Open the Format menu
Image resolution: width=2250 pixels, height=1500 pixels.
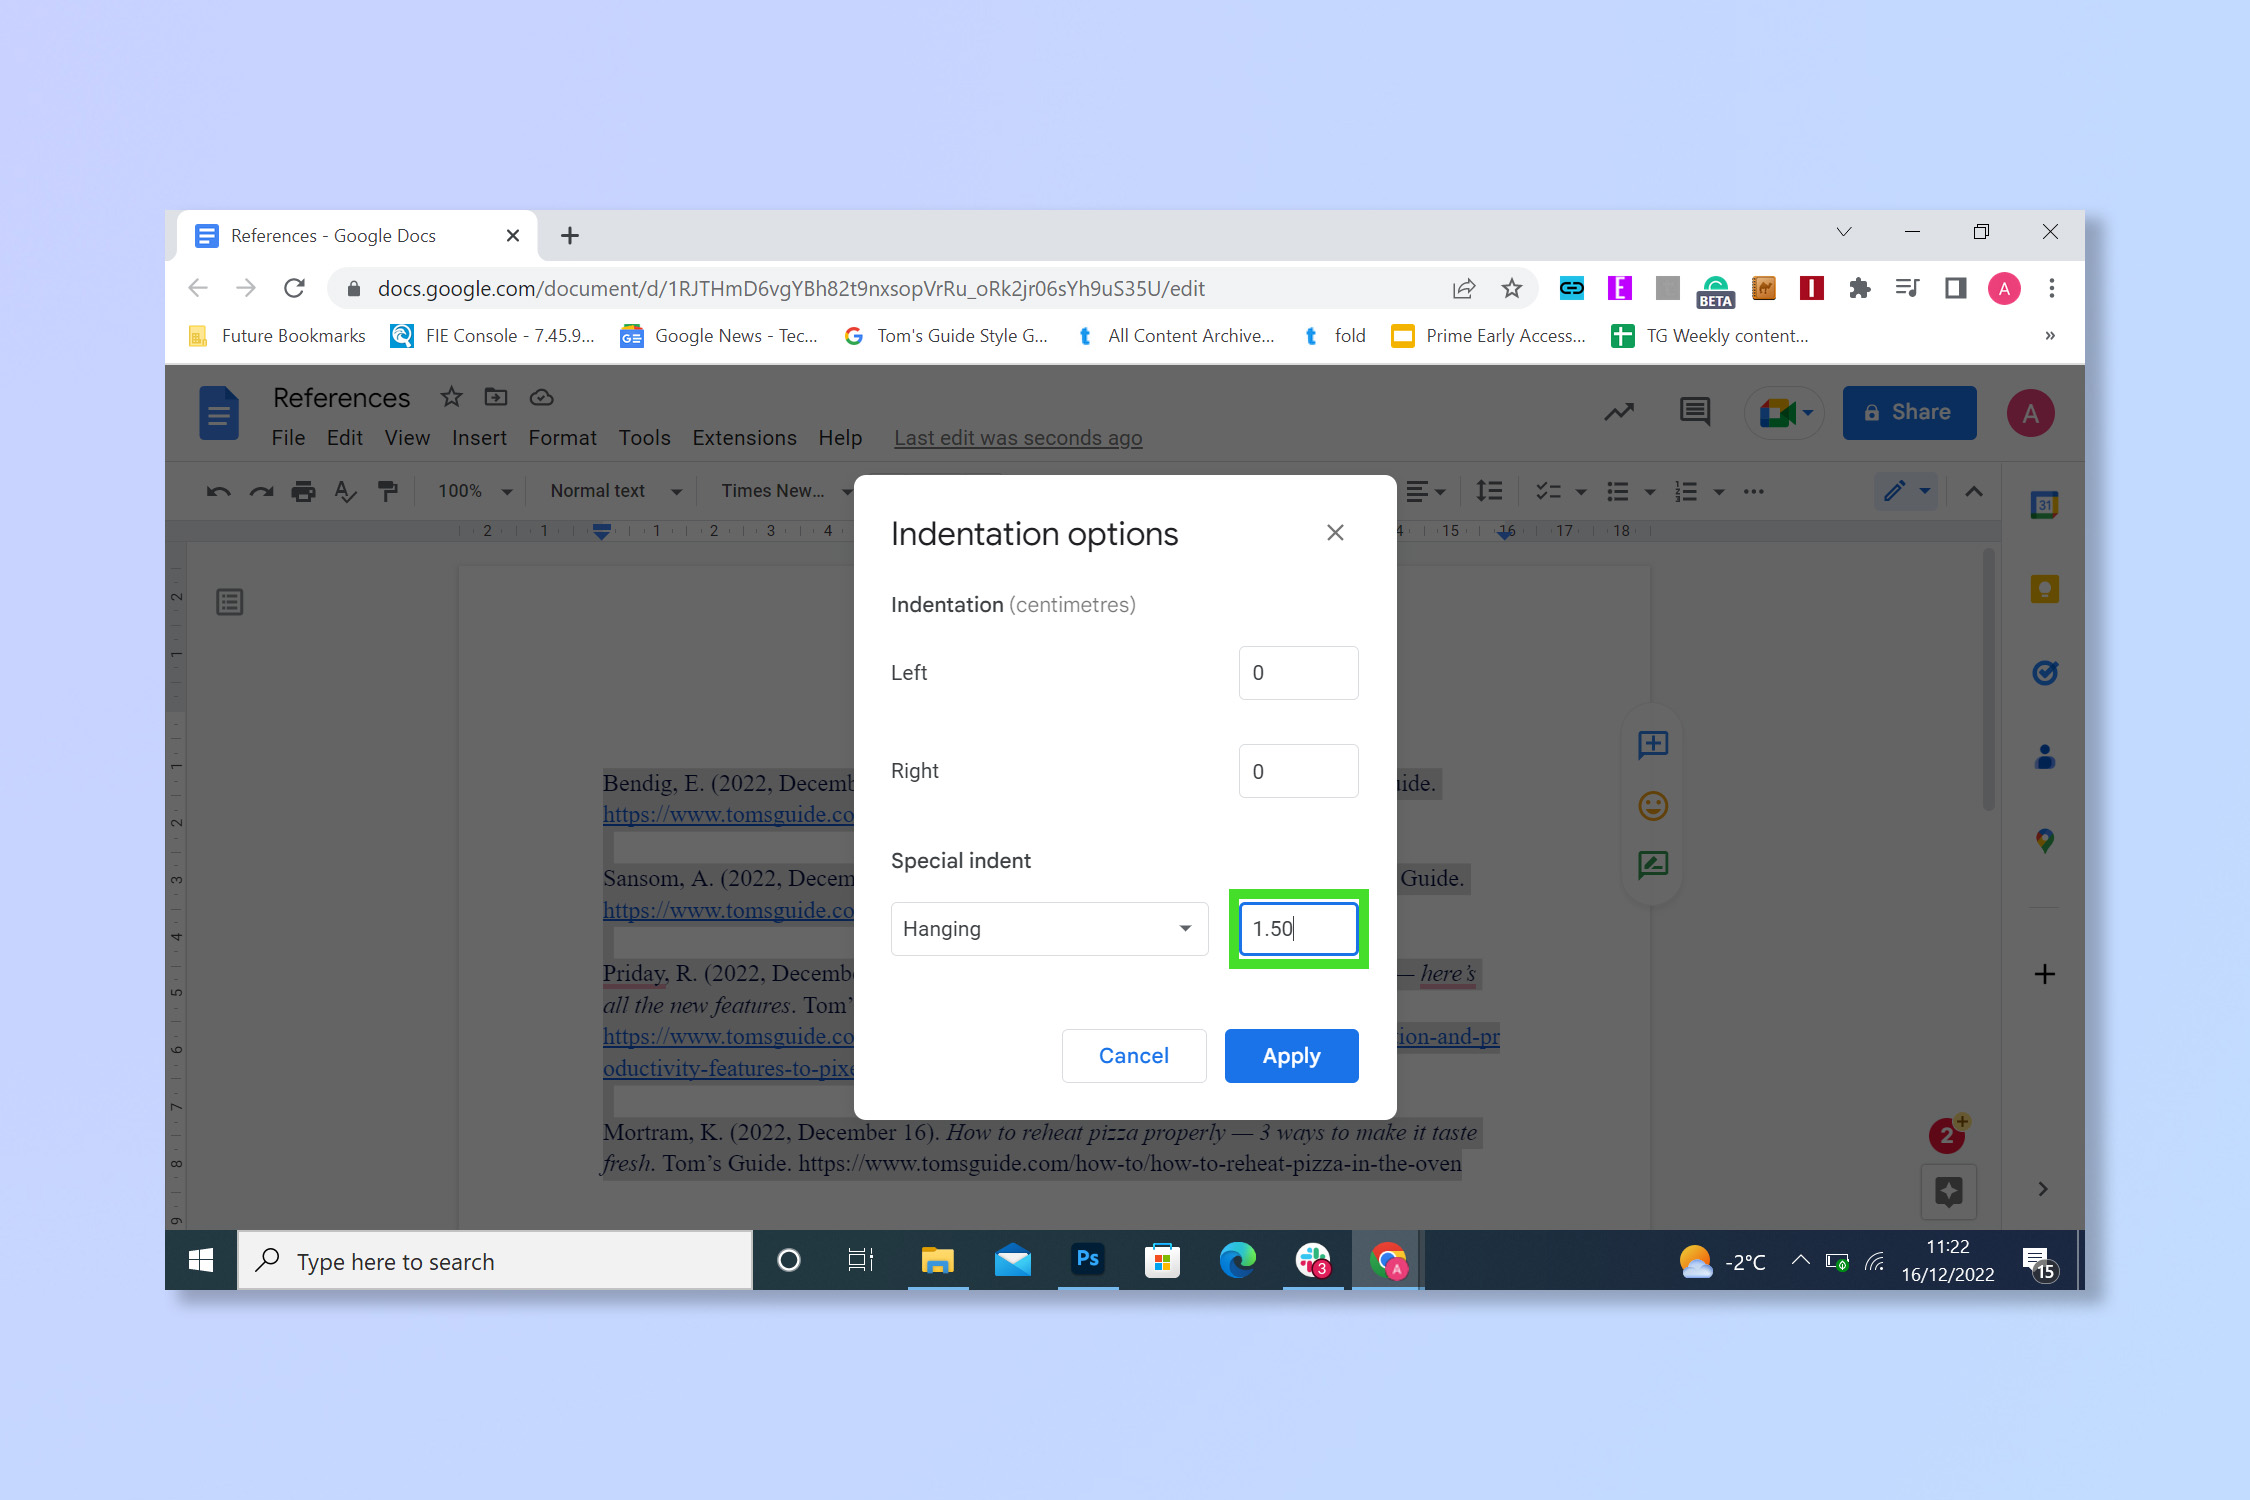tap(562, 437)
